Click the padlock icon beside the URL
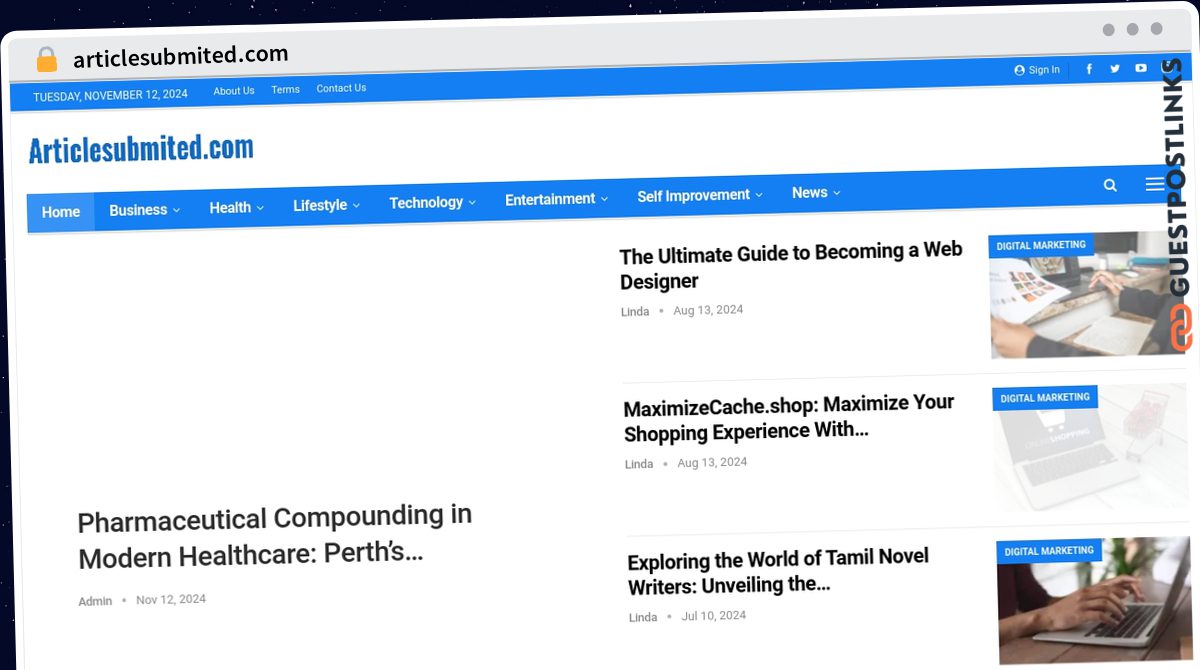Screen dimensions: 1200x670 point(47,60)
